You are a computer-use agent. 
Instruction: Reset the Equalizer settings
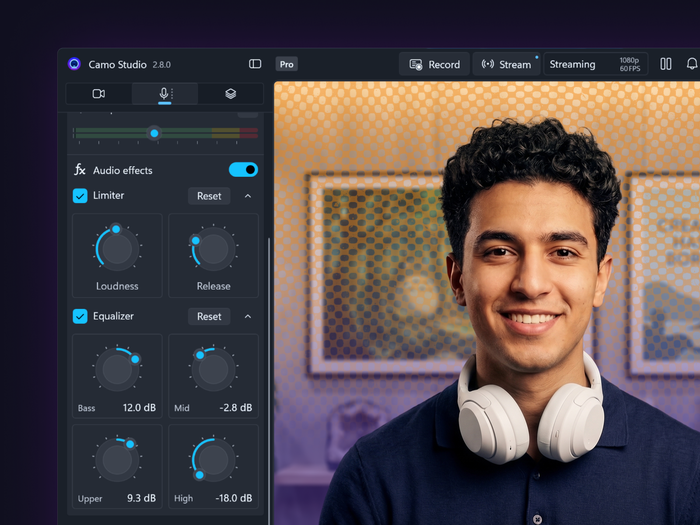coord(209,317)
